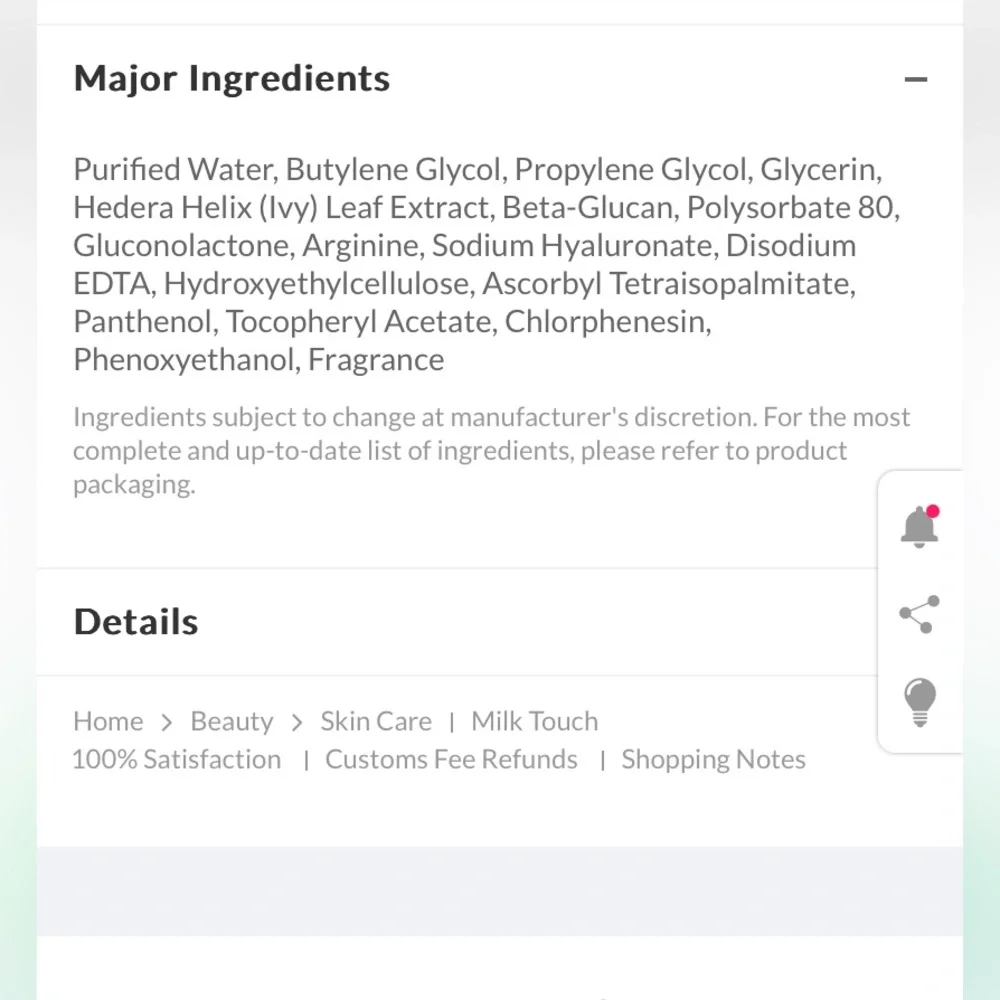Open the Beauty category link

coord(232,721)
